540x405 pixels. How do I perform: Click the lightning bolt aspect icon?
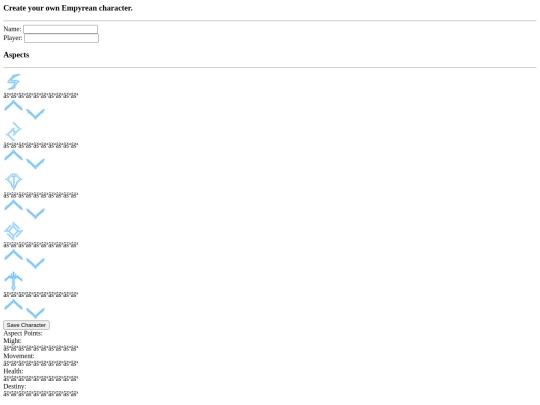coord(13,82)
